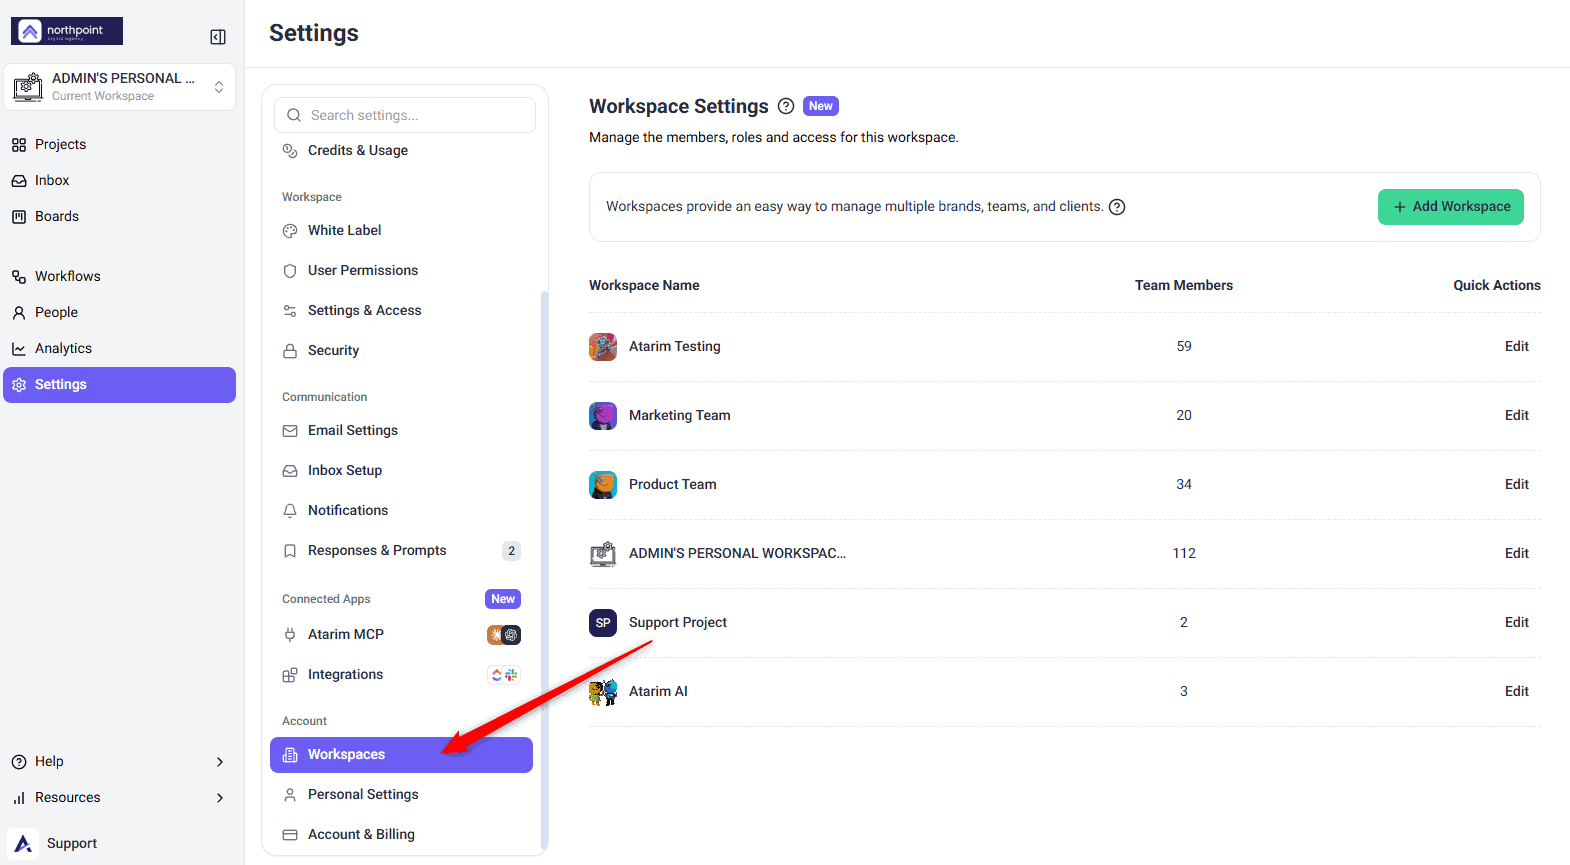The image size is (1570, 865).
Task: Click the Add Workspace button
Action: pyautogui.click(x=1451, y=207)
